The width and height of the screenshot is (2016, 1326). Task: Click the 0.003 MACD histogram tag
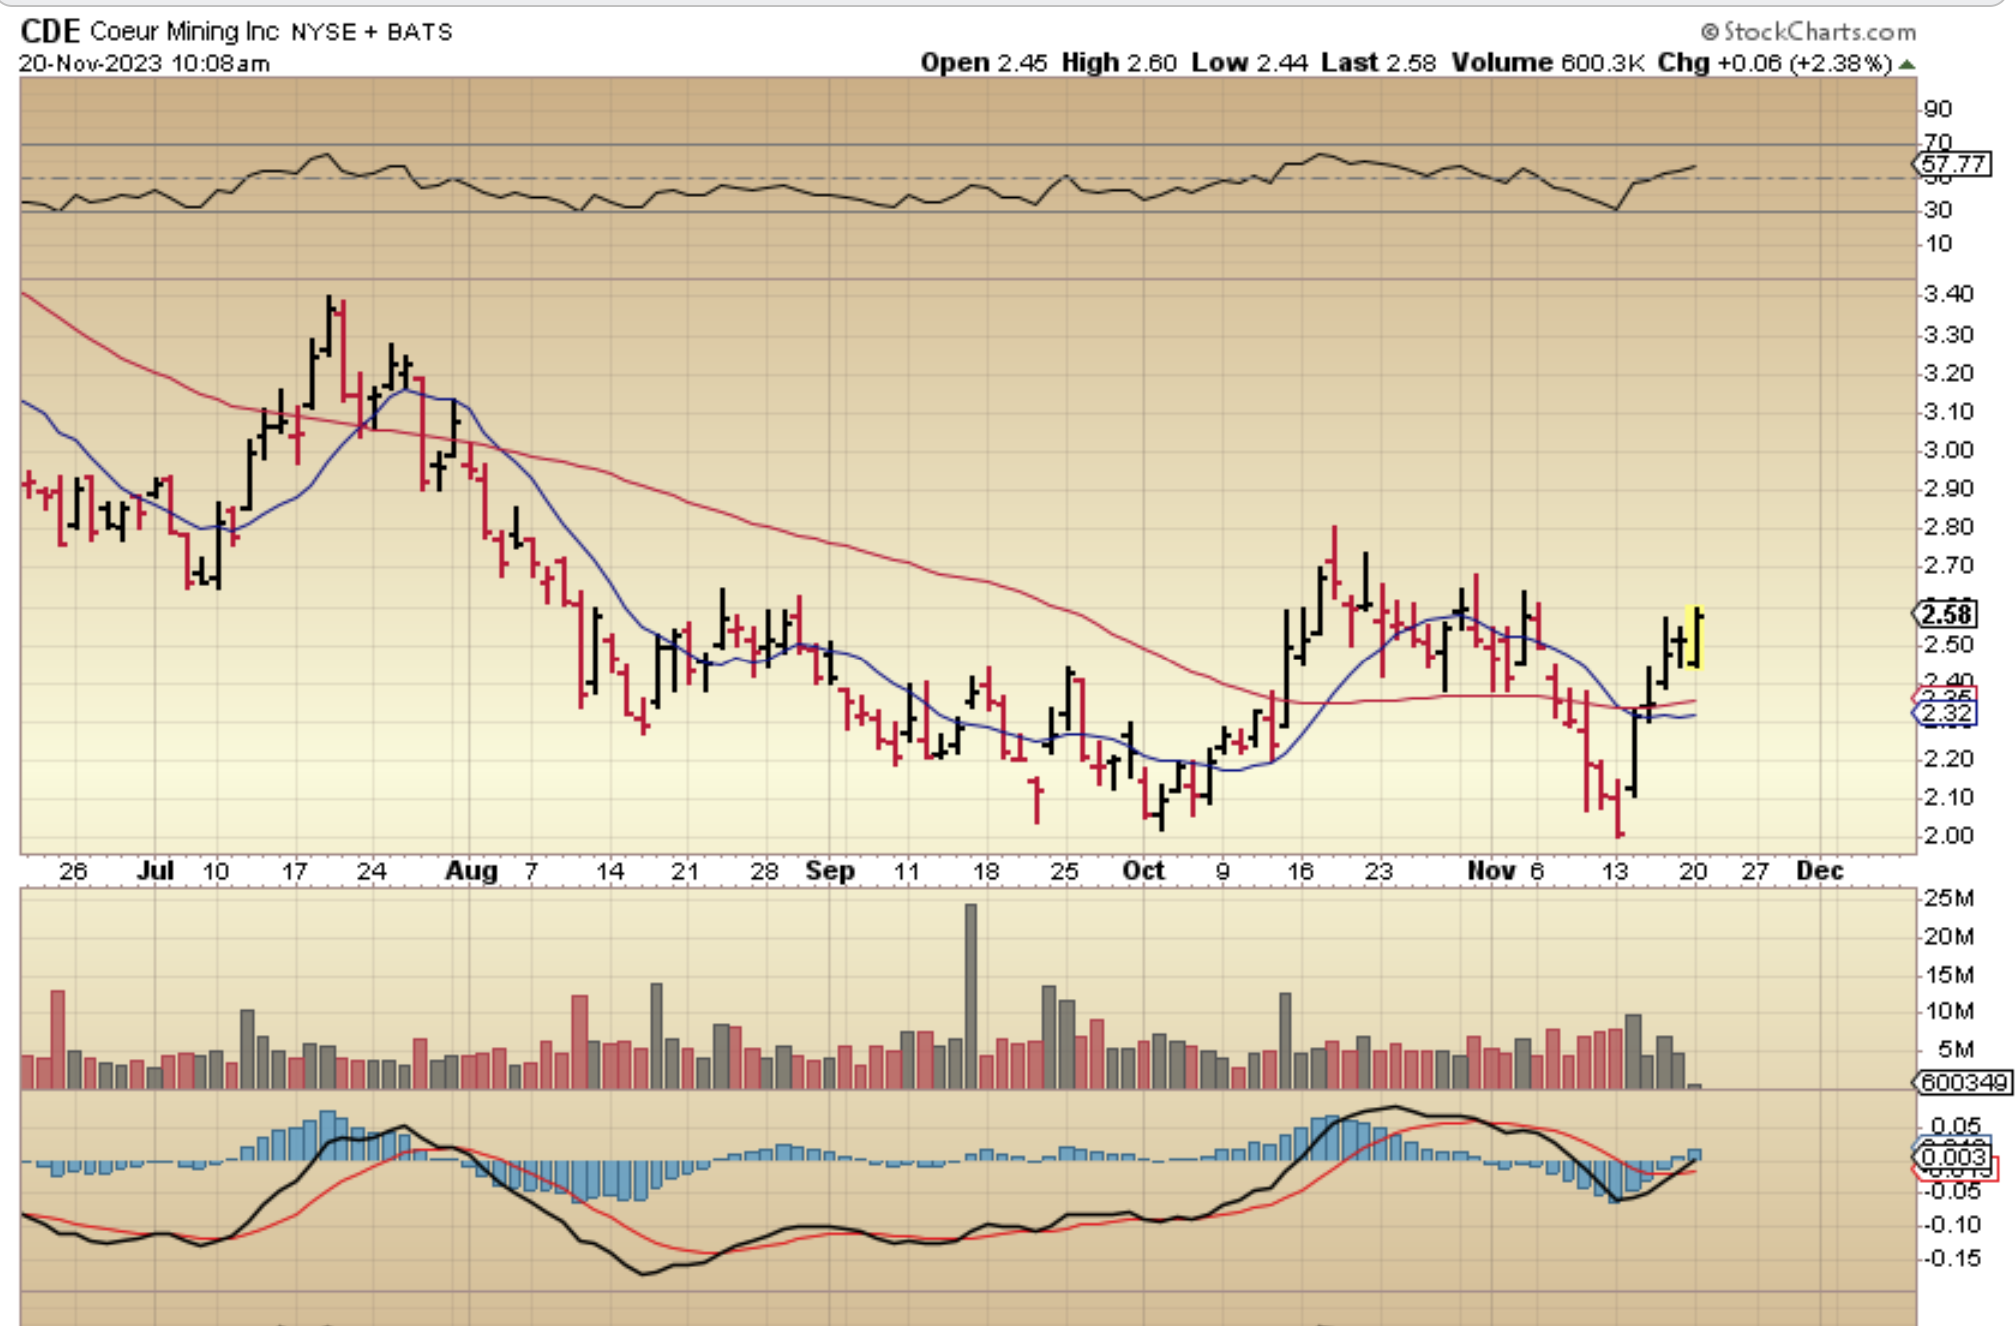pyautogui.click(x=1953, y=1157)
